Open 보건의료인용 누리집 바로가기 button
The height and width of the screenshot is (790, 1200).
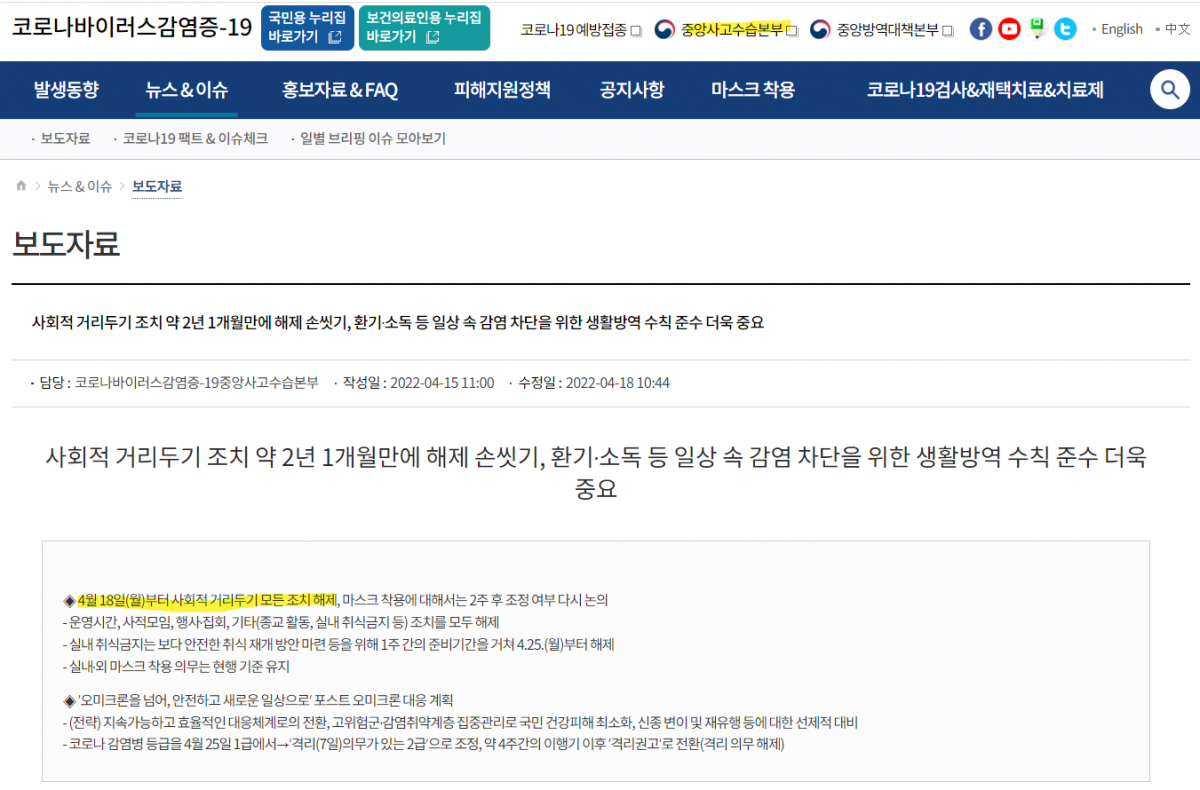[x=424, y=28]
